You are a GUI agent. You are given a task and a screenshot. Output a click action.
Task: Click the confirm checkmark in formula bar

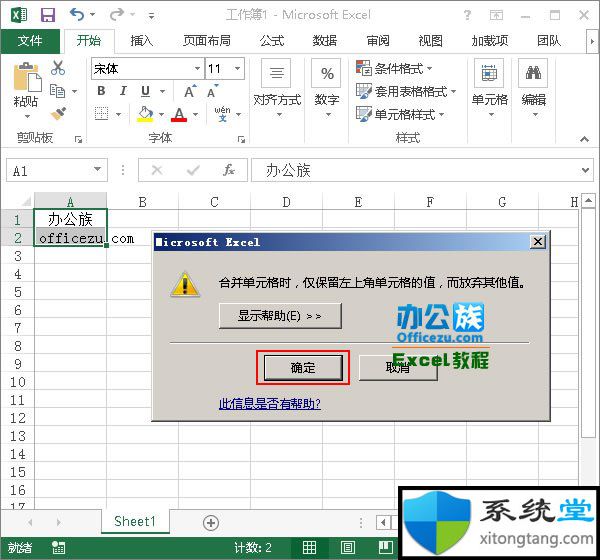pos(193,170)
